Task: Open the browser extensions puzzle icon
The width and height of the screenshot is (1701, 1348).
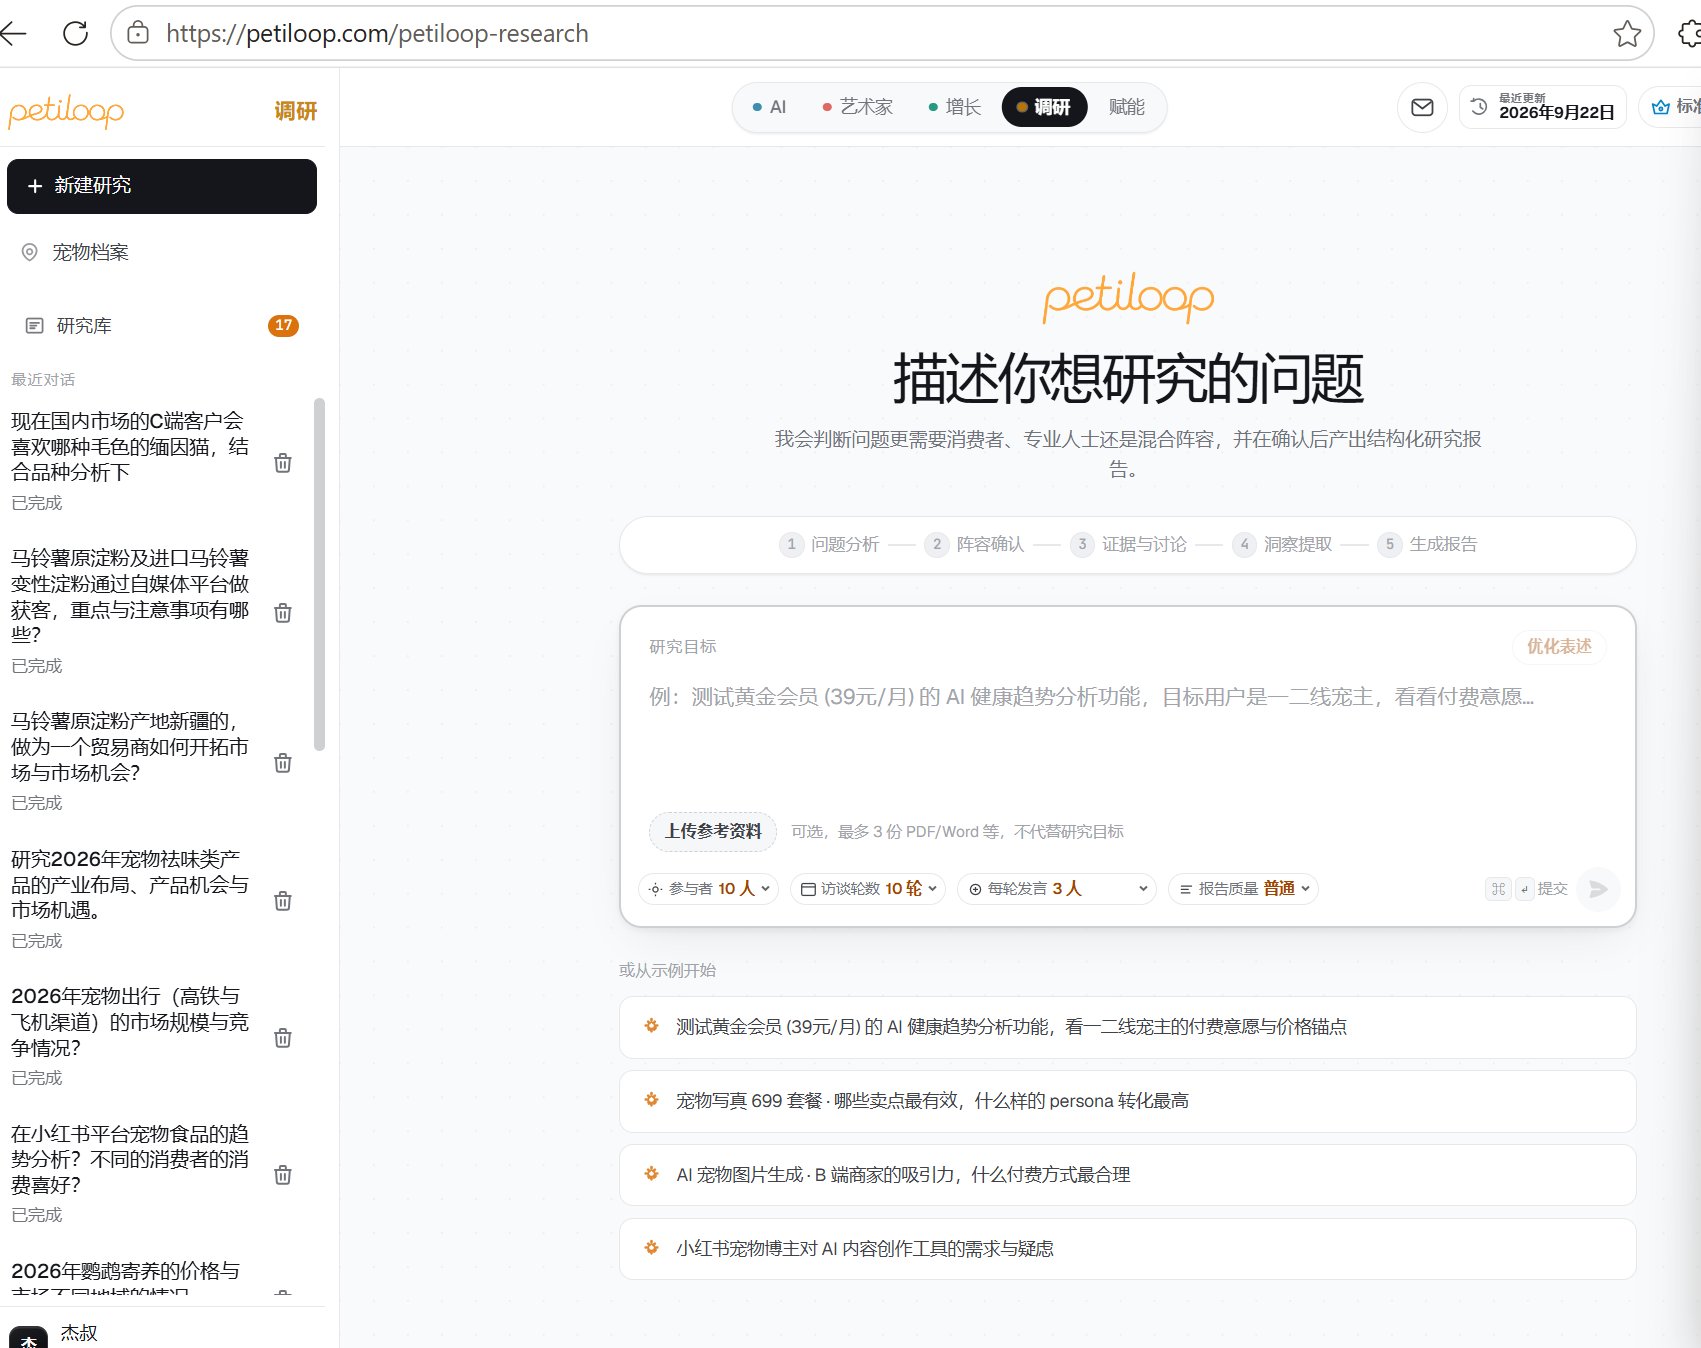Action: pos(1690,33)
